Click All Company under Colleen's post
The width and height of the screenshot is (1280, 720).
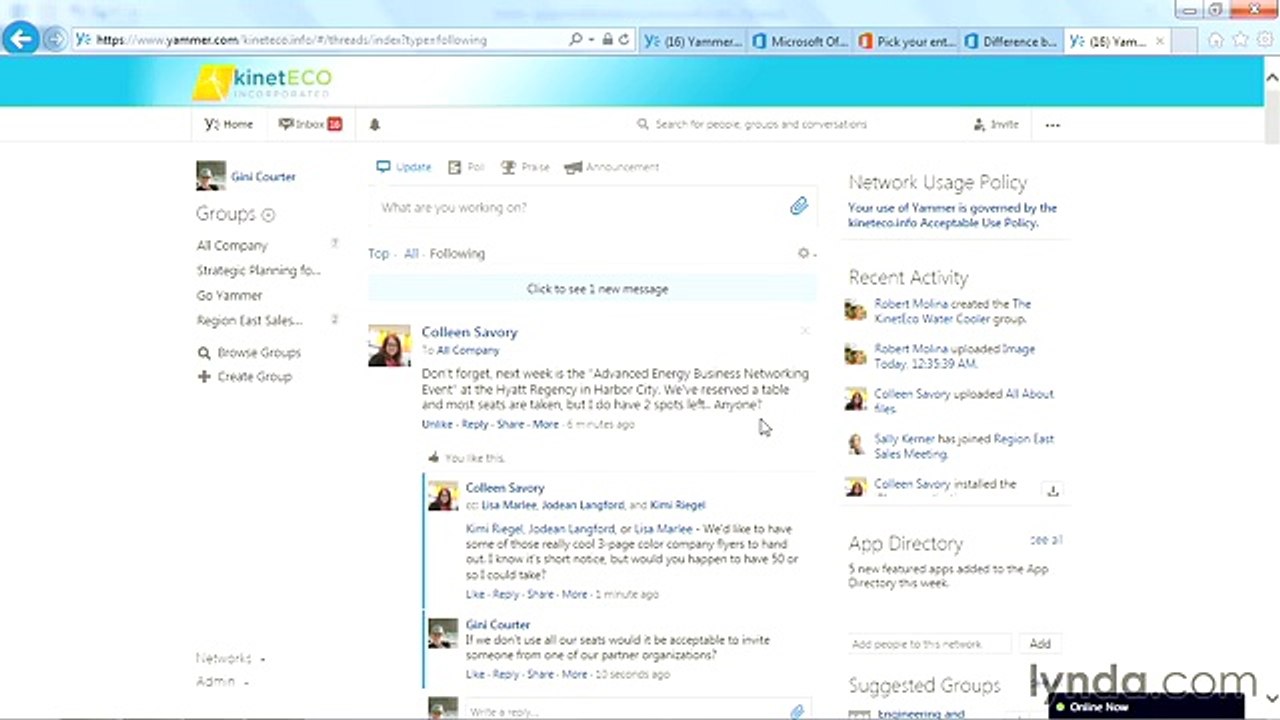pyautogui.click(x=467, y=351)
